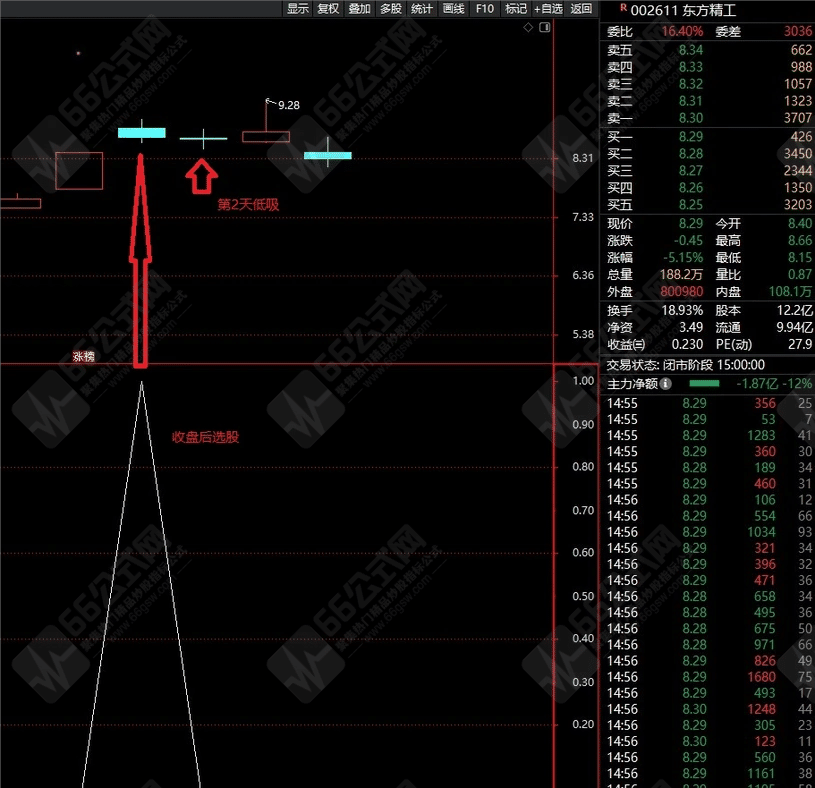Click the small panel icon beside the diamond

pyautogui.click(x=541, y=28)
